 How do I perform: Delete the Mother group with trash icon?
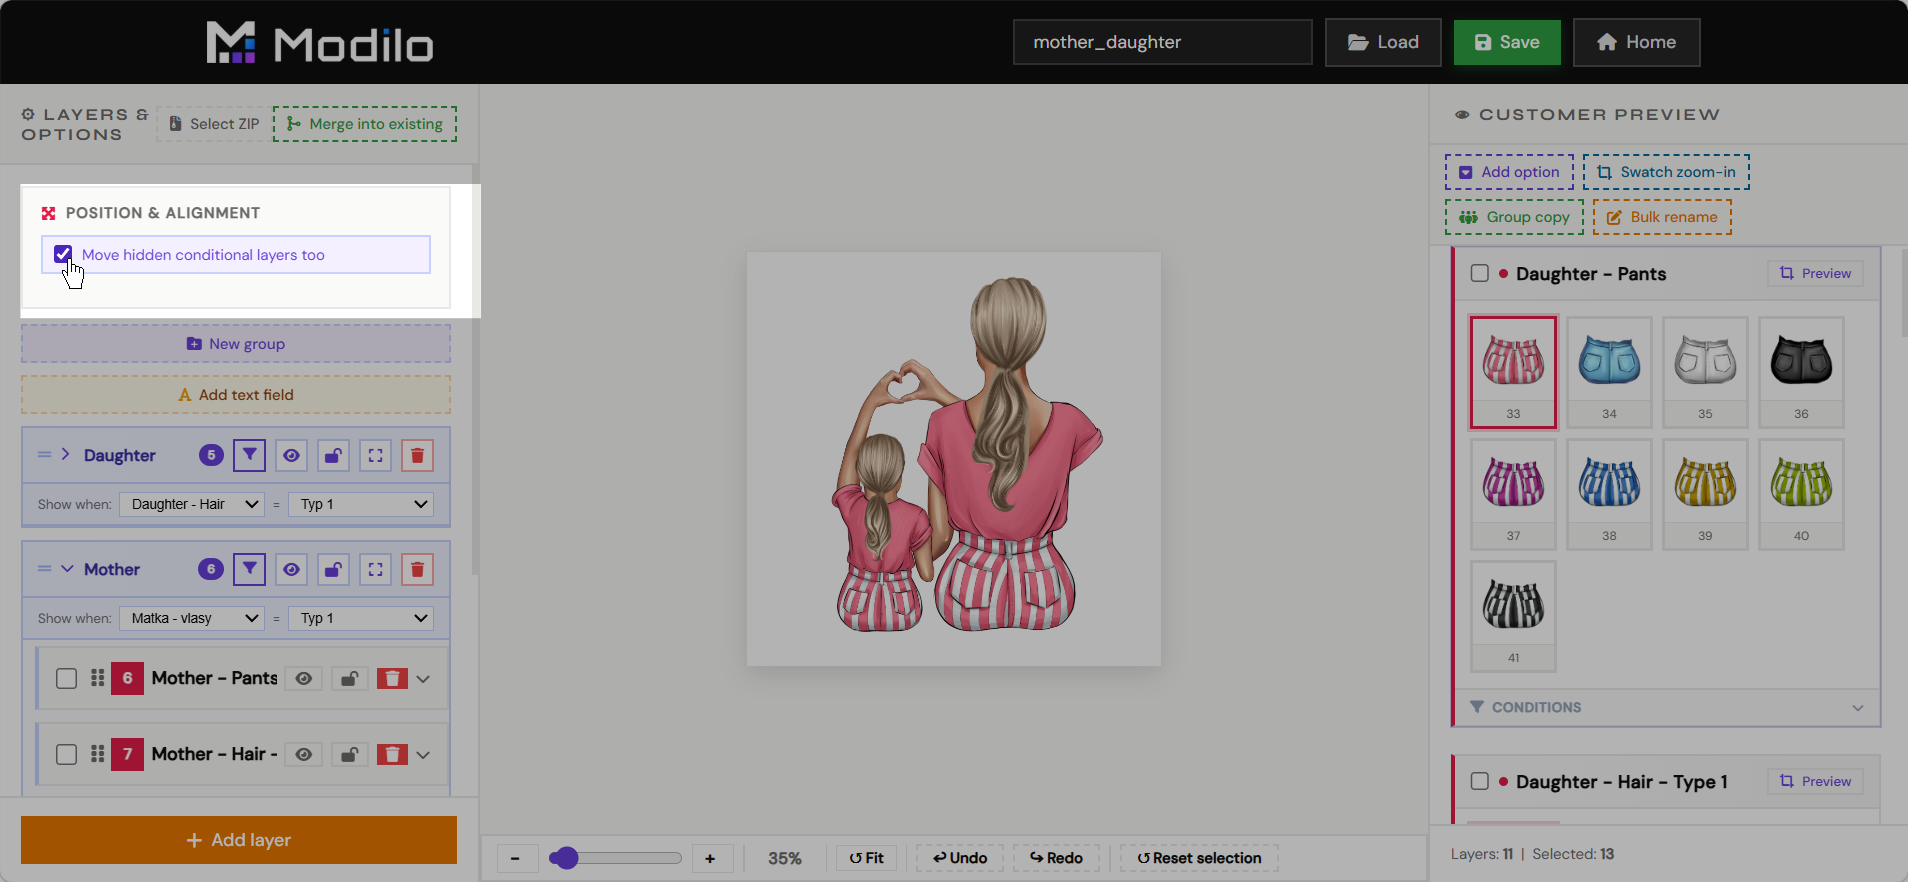(417, 569)
